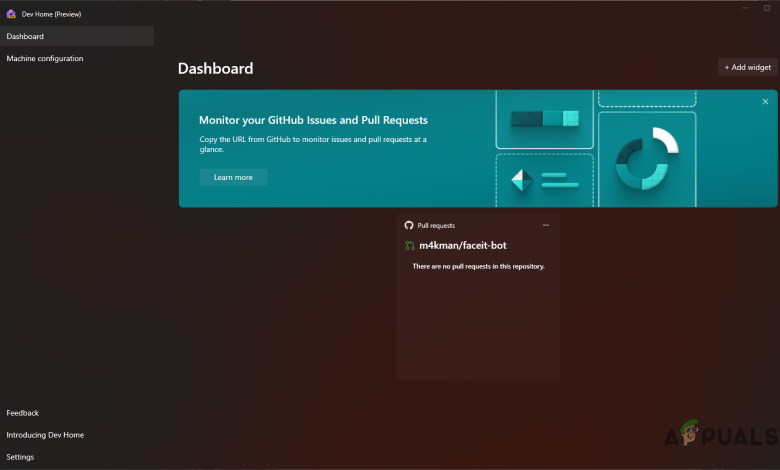This screenshot has height=470, width=780.
Task: Select the m4kman/faceit-bot repository title
Action: click(x=463, y=245)
